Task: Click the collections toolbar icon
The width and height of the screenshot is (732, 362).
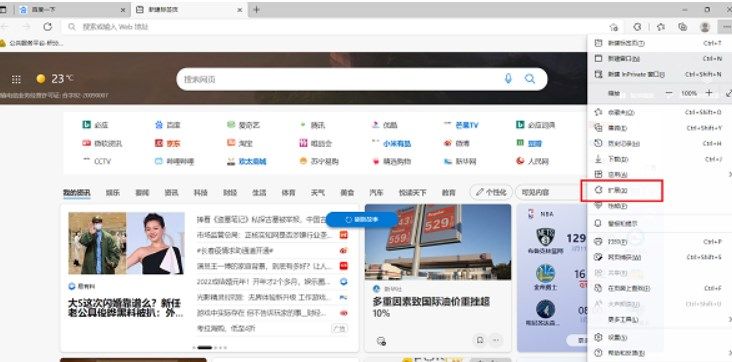Action: point(683,27)
